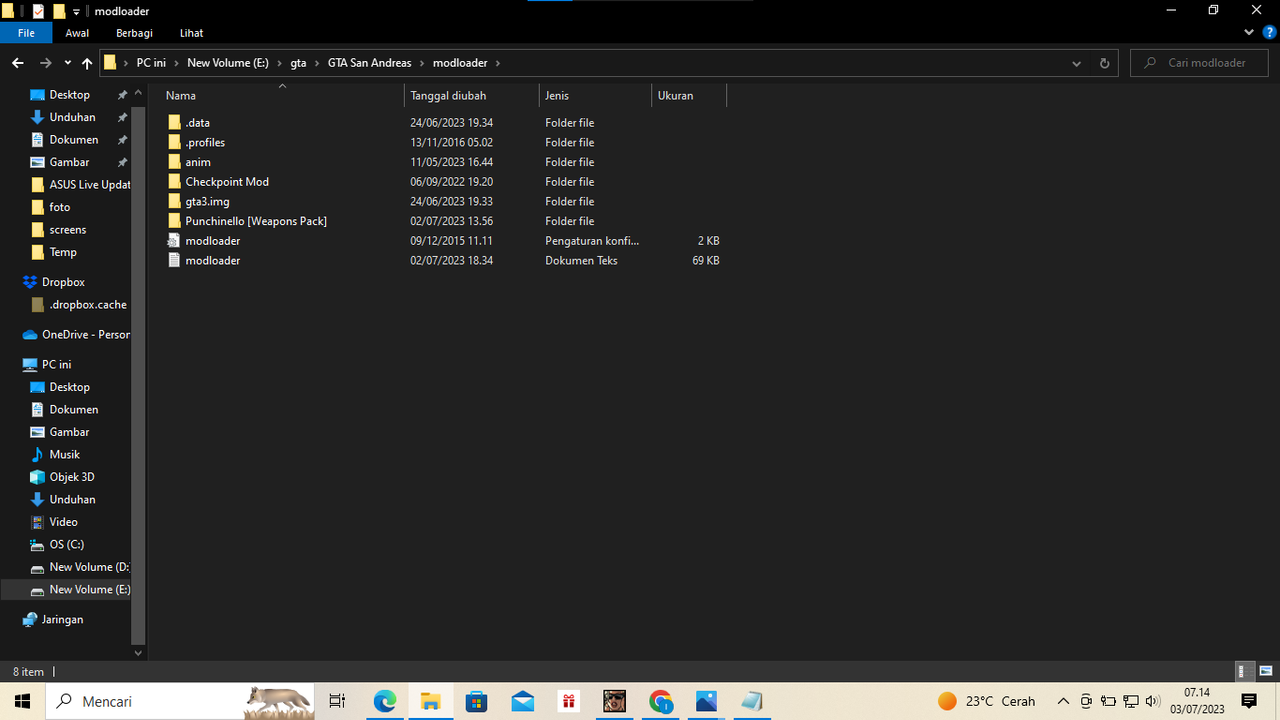Go to the gta folder in the address bar

[x=298, y=63]
